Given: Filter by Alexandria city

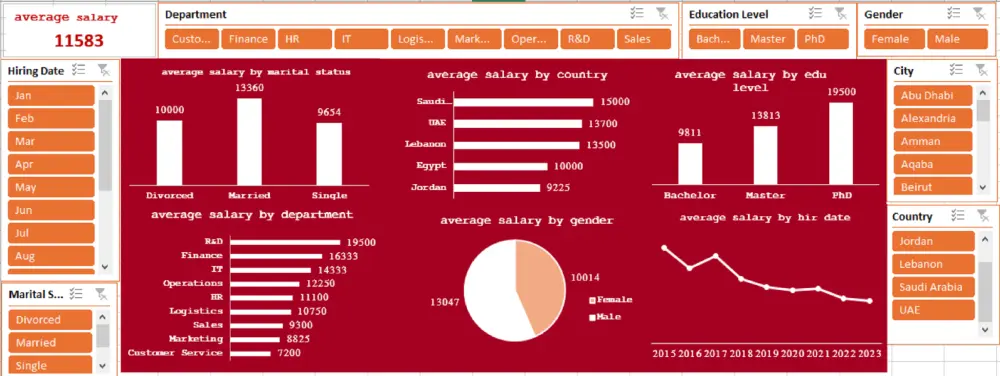Looking at the screenshot, I should 932,119.
